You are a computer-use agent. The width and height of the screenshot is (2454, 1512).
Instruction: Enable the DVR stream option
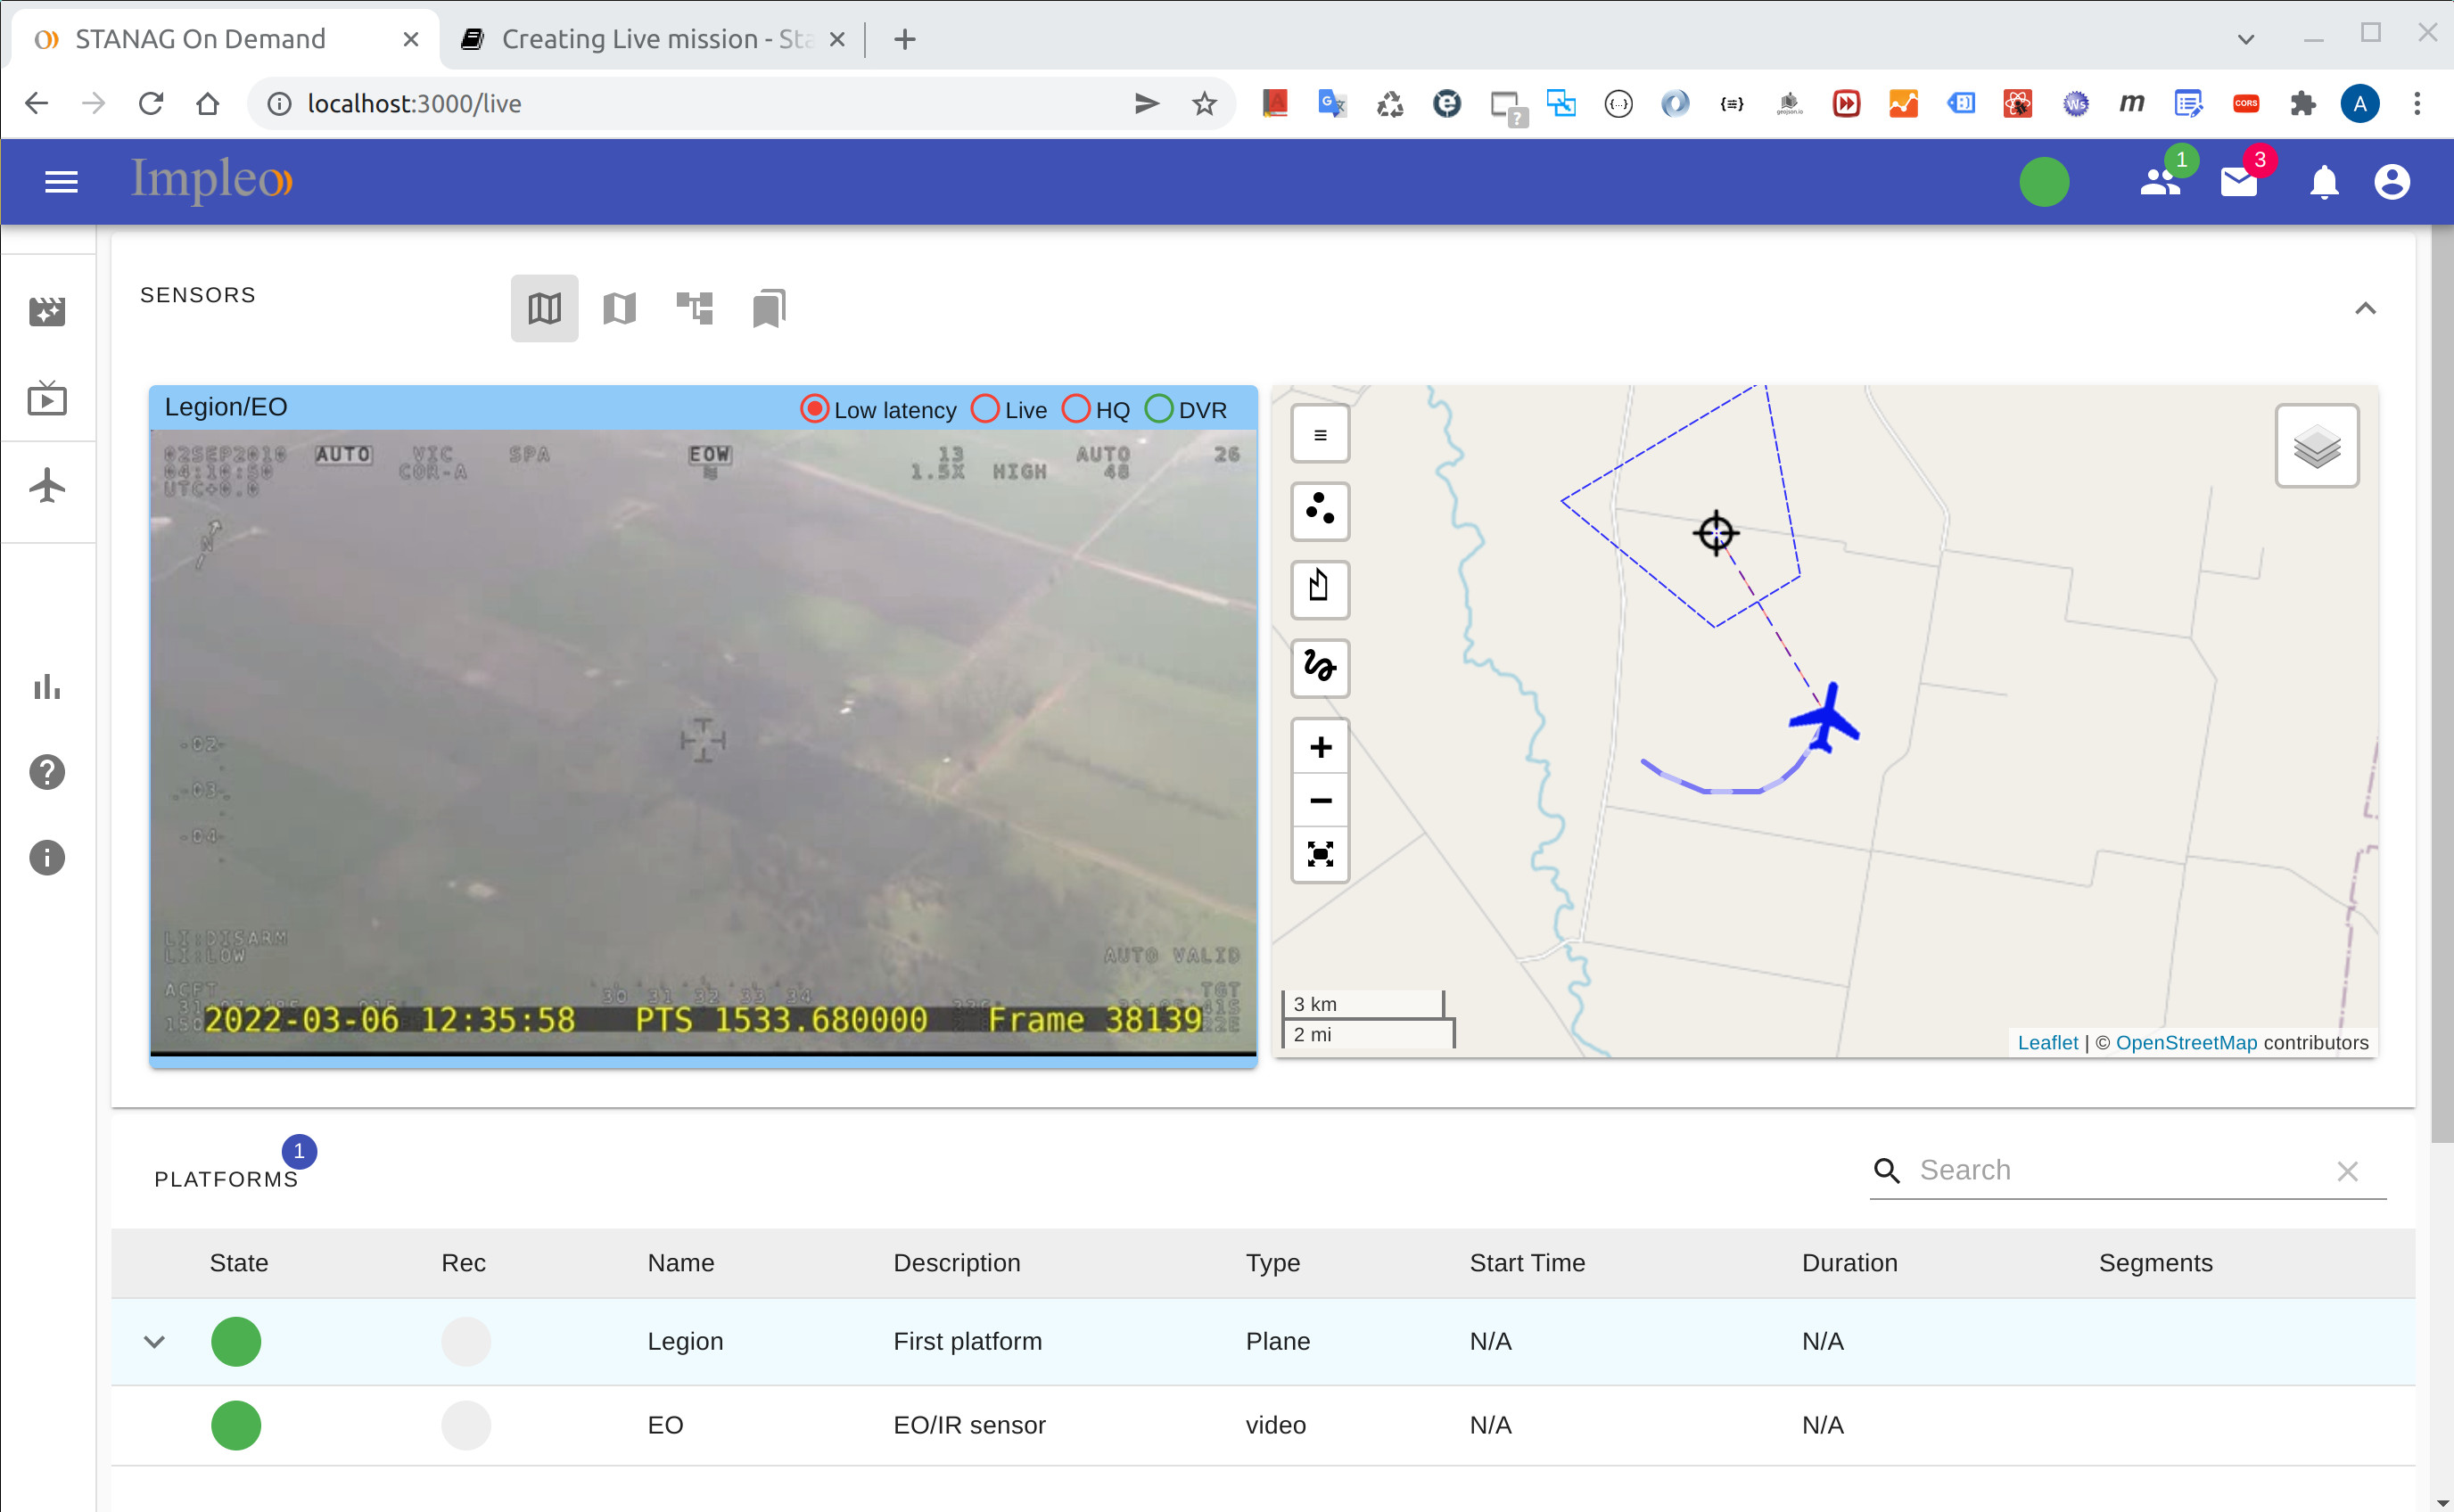point(1159,409)
